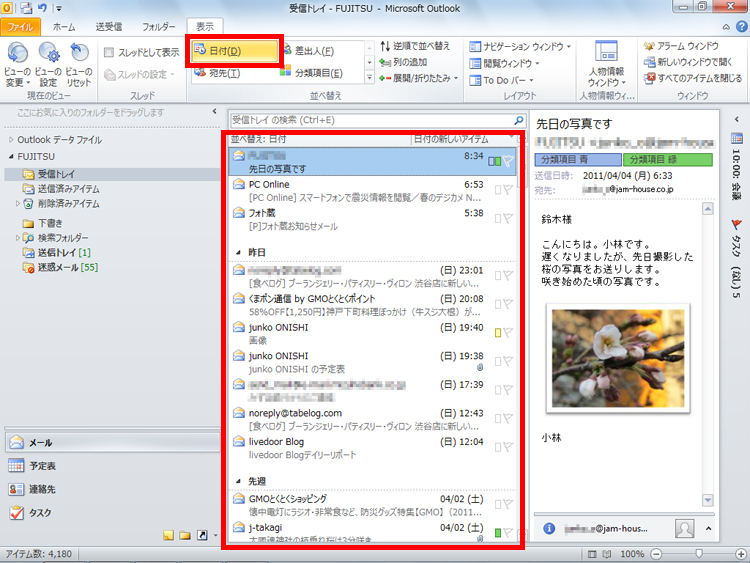
Task: Toggle flag on フォト蔵 message
Action: tap(508, 218)
